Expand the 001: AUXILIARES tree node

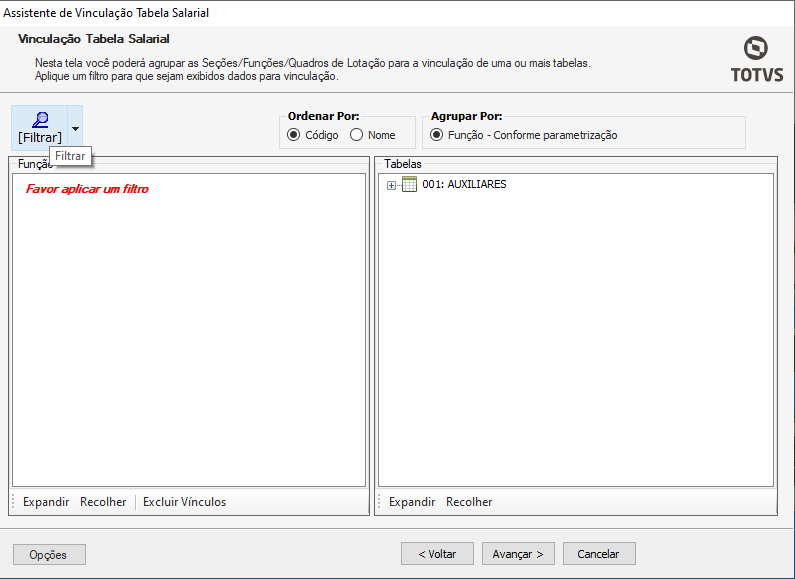click(x=391, y=185)
